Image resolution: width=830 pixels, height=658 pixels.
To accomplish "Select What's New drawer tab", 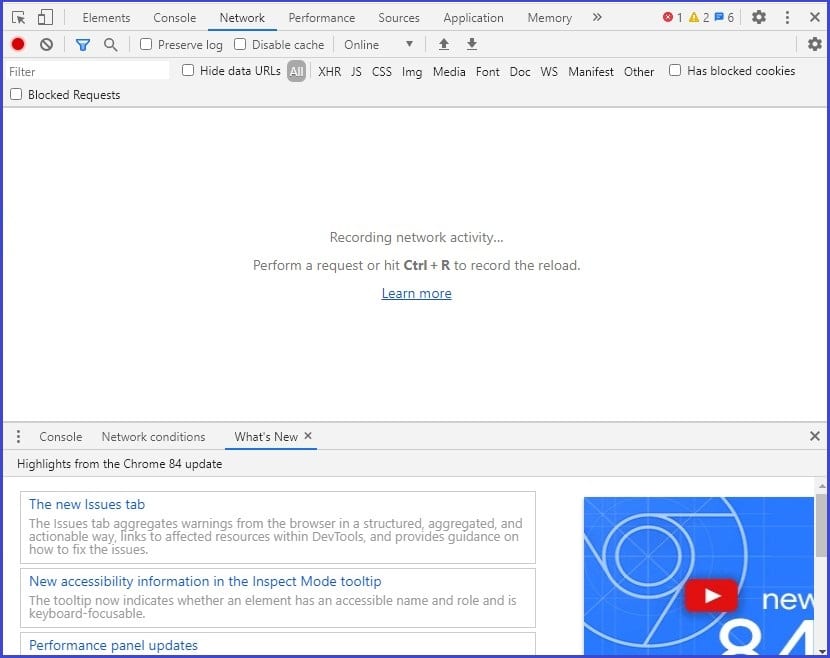I will [266, 437].
